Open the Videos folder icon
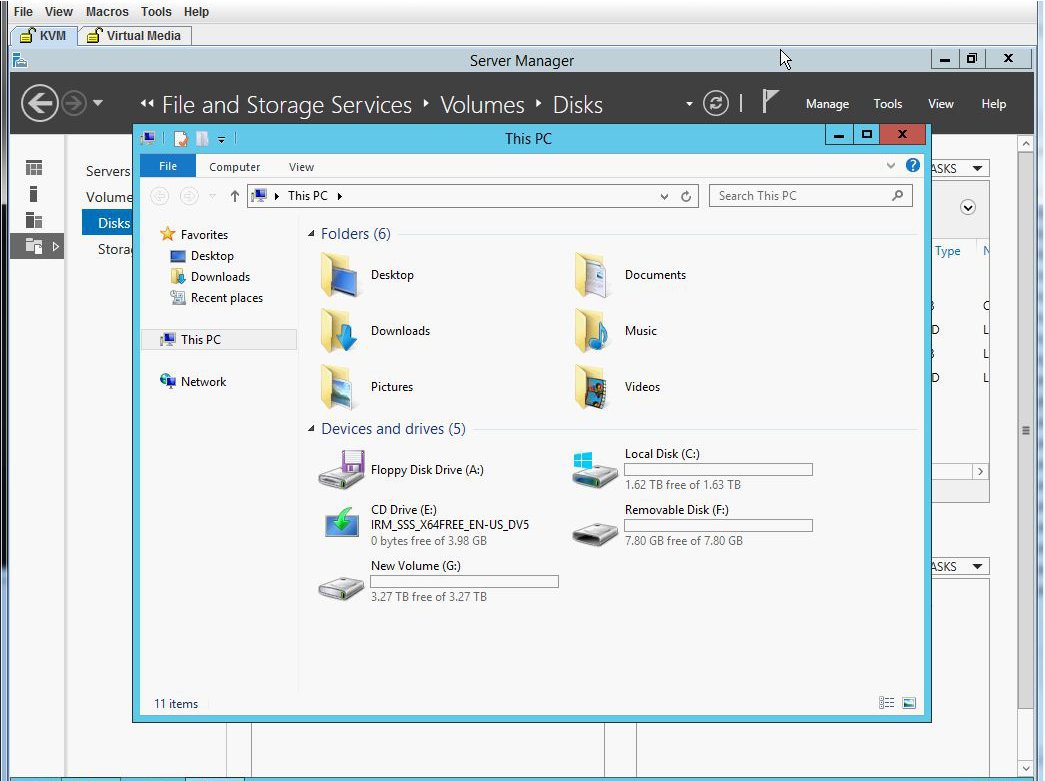The width and height of the screenshot is (1045, 781). point(593,387)
